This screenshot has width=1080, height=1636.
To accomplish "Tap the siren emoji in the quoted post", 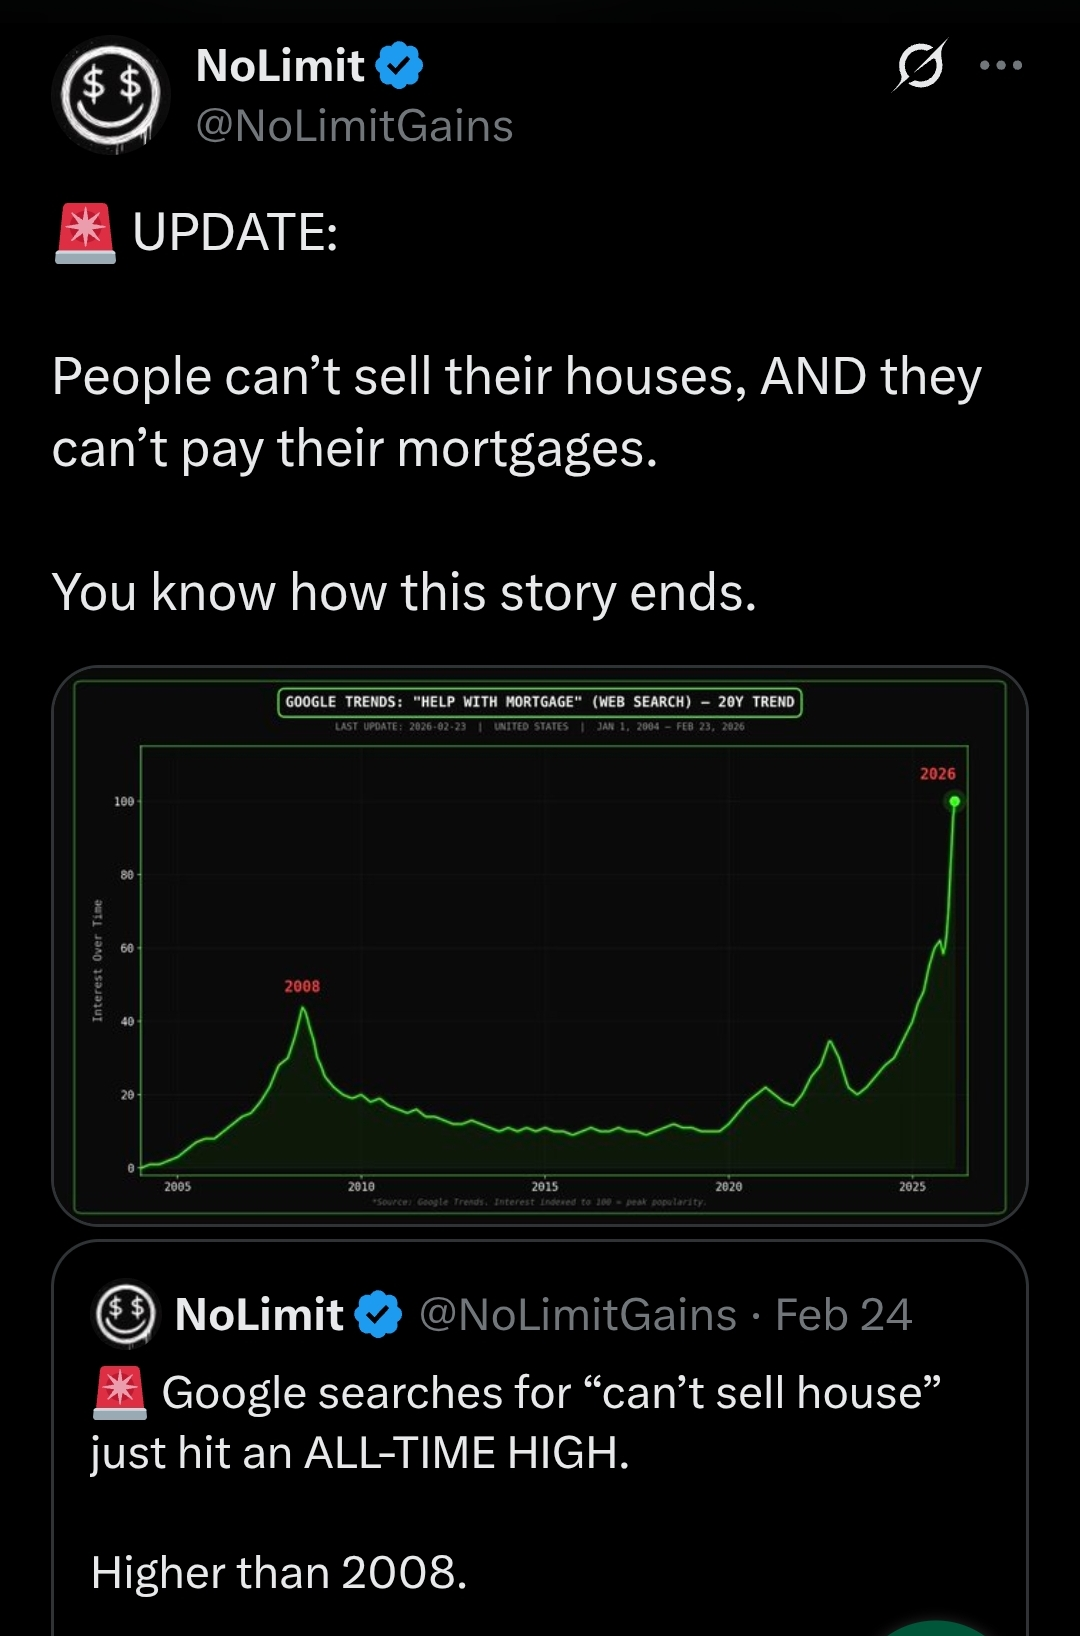I will (120, 1393).
